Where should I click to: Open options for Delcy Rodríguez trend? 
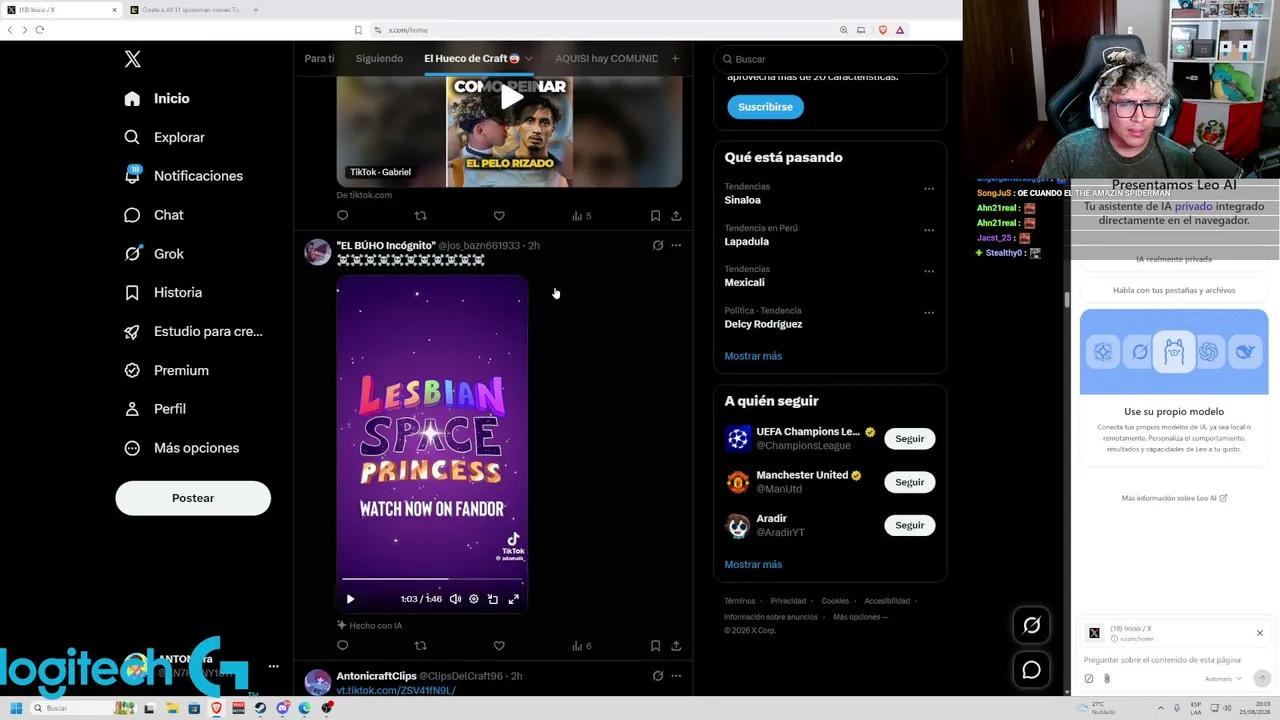point(929,312)
